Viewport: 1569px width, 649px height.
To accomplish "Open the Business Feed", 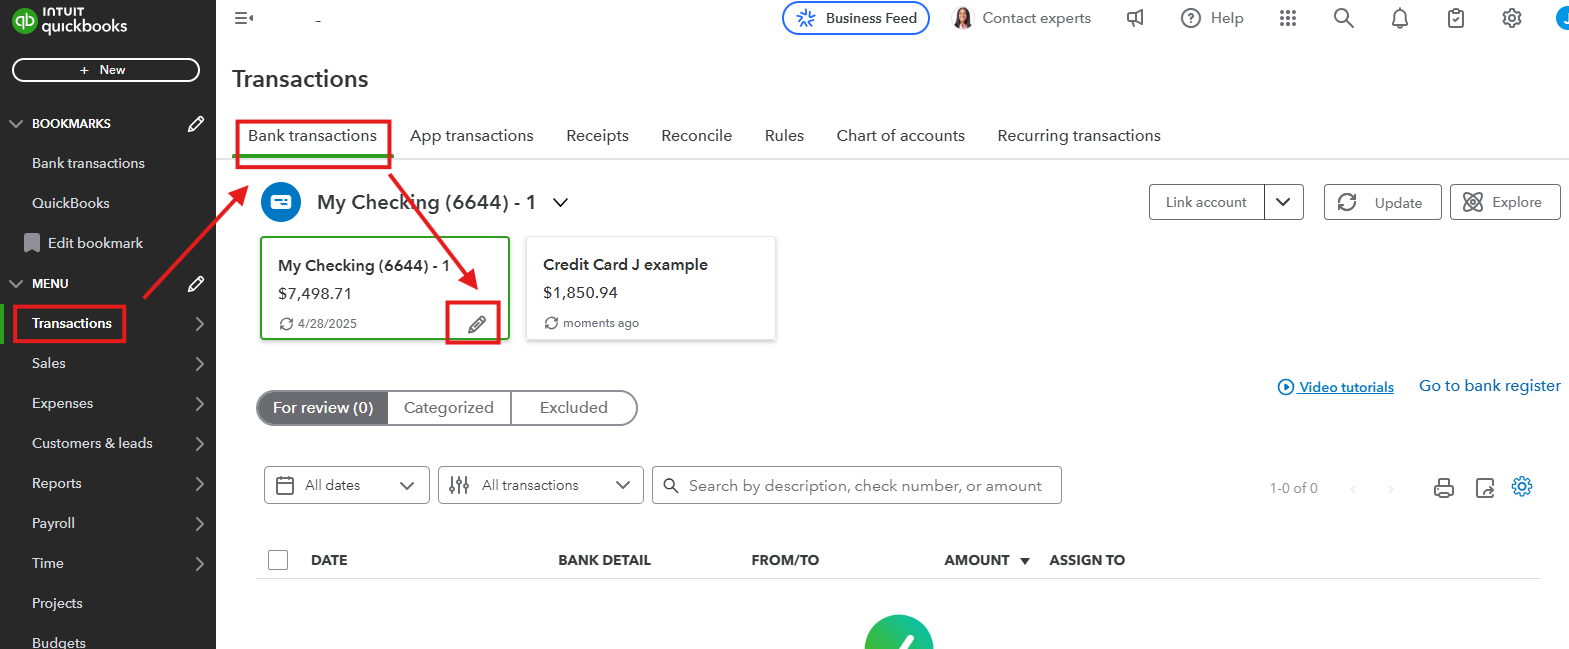I will click(x=856, y=18).
